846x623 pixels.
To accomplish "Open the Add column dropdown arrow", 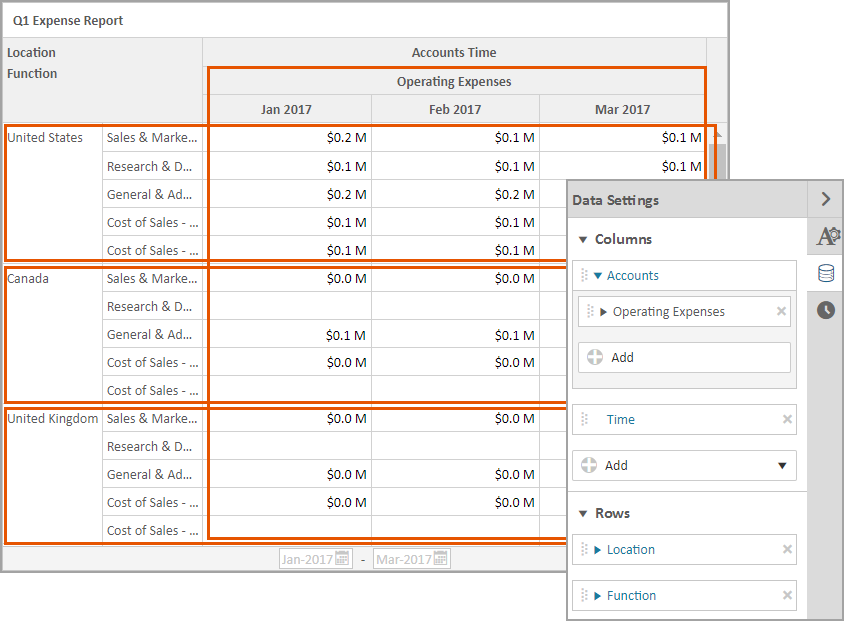I will [782, 465].
